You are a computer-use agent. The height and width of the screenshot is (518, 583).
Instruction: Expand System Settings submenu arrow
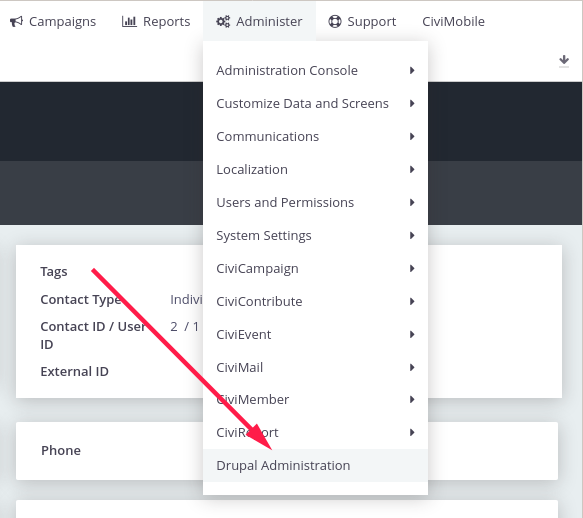pyautogui.click(x=412, y=235)
